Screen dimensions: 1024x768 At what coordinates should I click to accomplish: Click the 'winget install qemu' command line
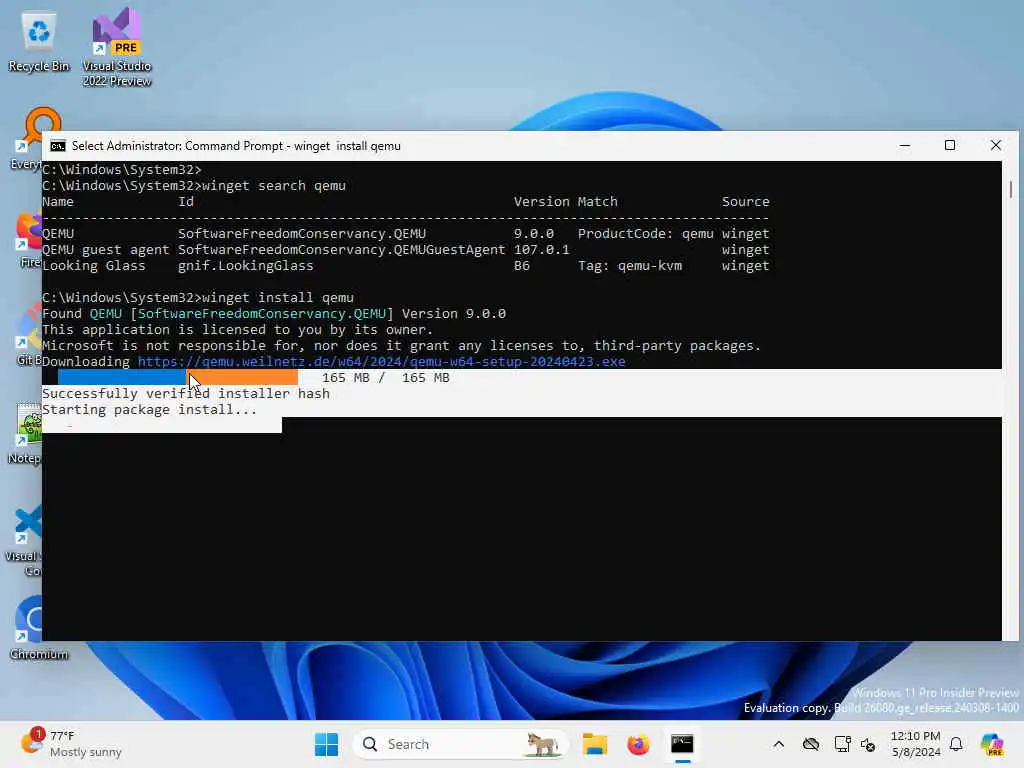coord(278,297)
